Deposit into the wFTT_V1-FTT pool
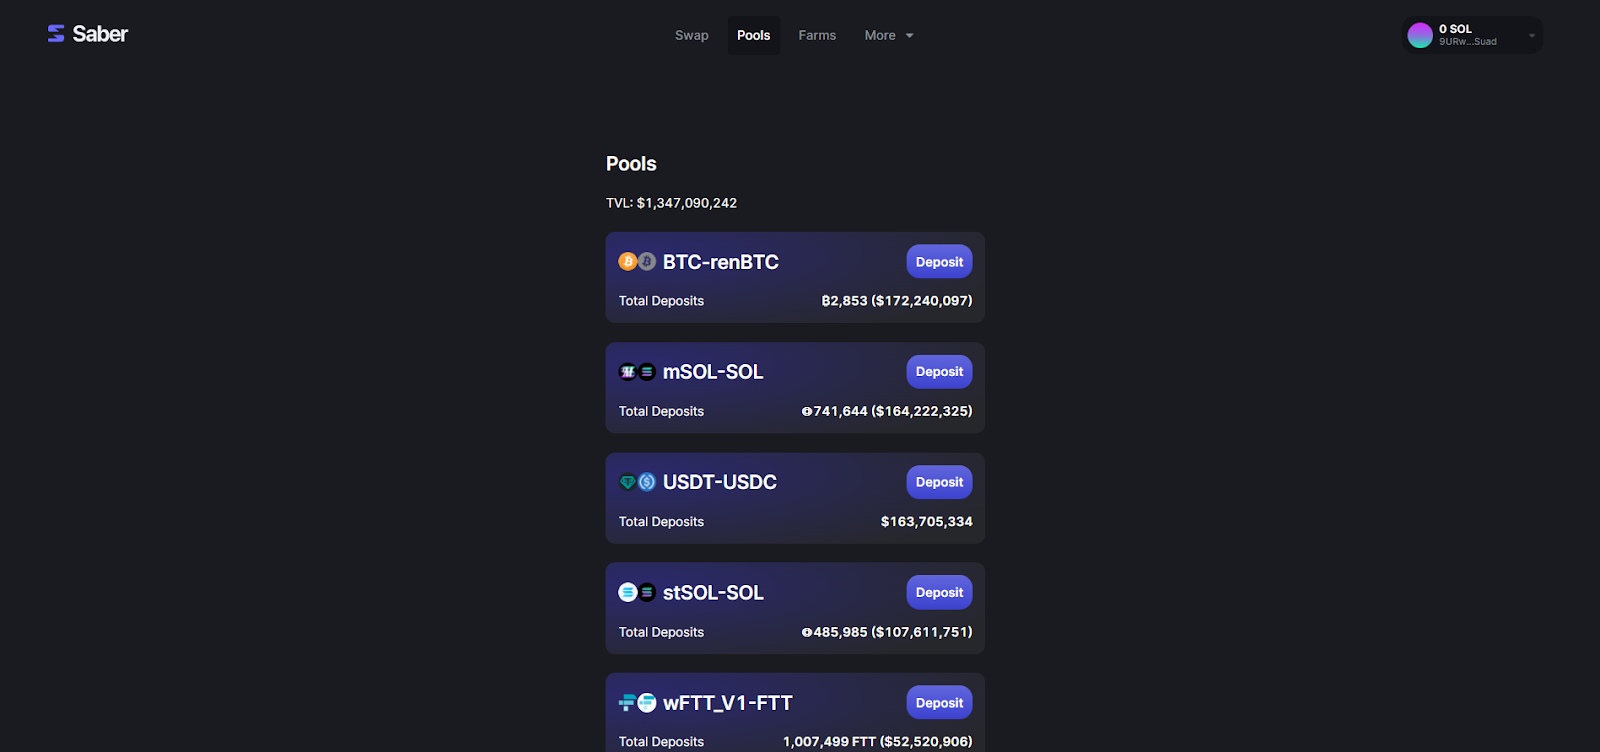Screen dimensions: 1600x752 pyautogui.click(x=939, y=703)
